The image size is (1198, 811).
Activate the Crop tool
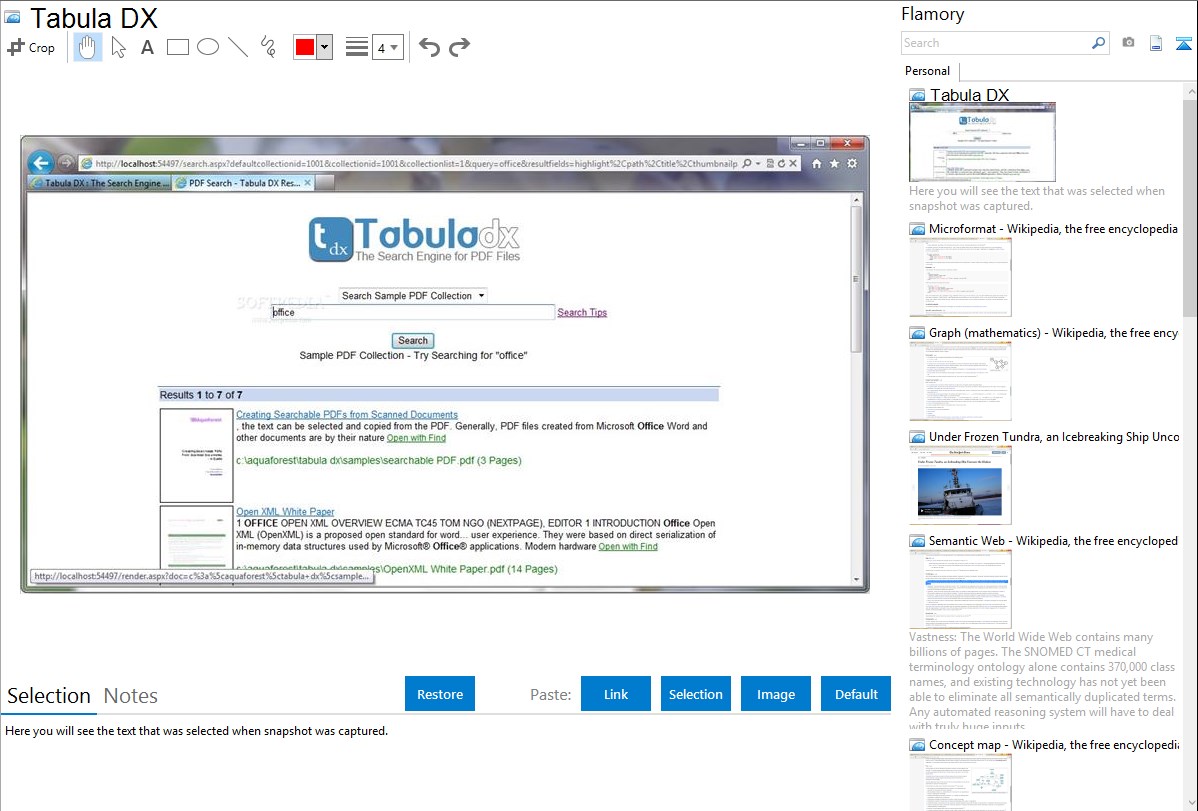(31, 47)
